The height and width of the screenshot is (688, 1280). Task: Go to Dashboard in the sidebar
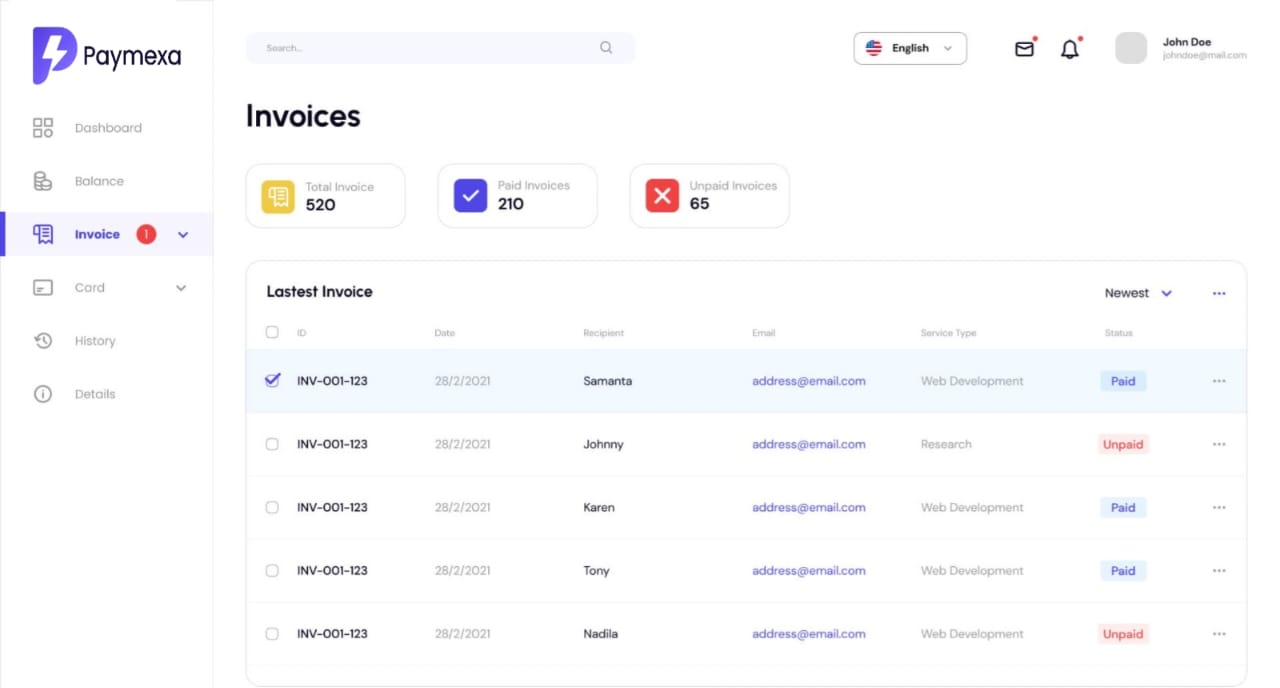[x=107, y=128]
